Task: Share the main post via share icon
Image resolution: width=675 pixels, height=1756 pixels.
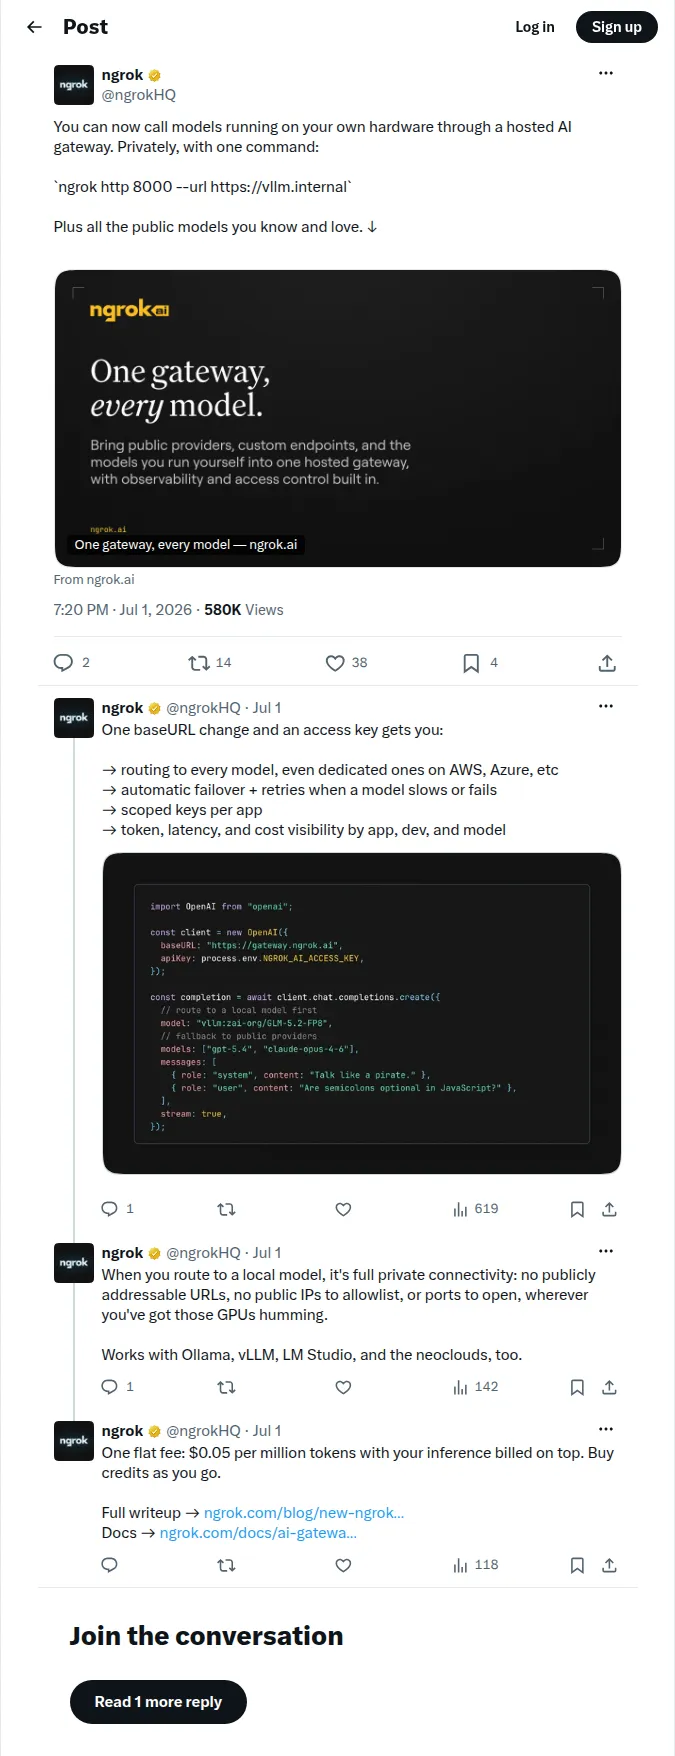Action: [607, 663]
